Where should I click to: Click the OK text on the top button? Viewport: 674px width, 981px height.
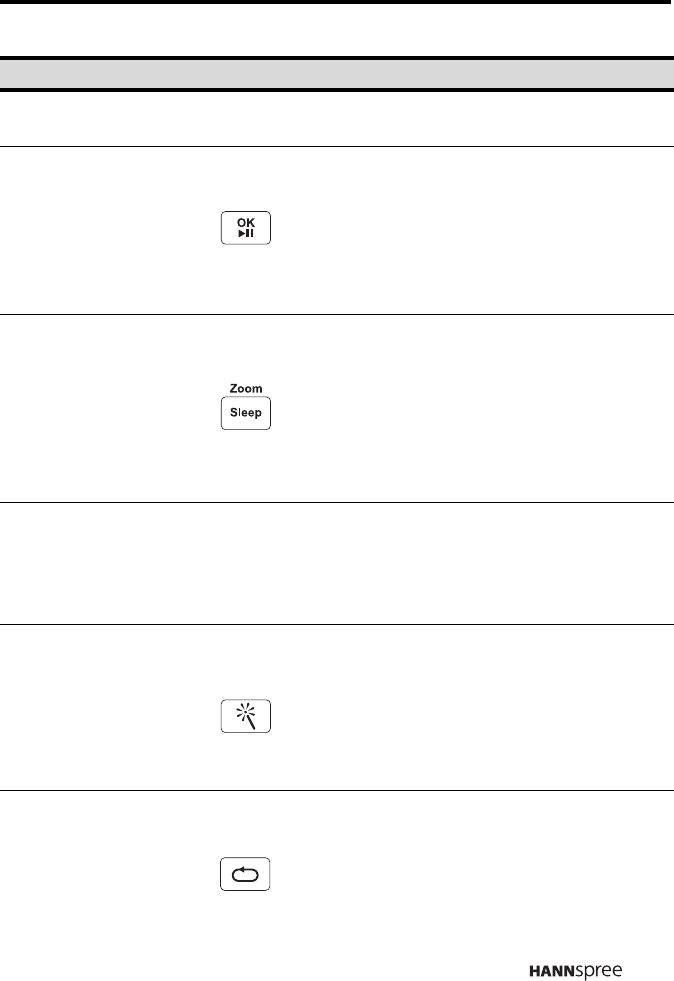point(245,221)
